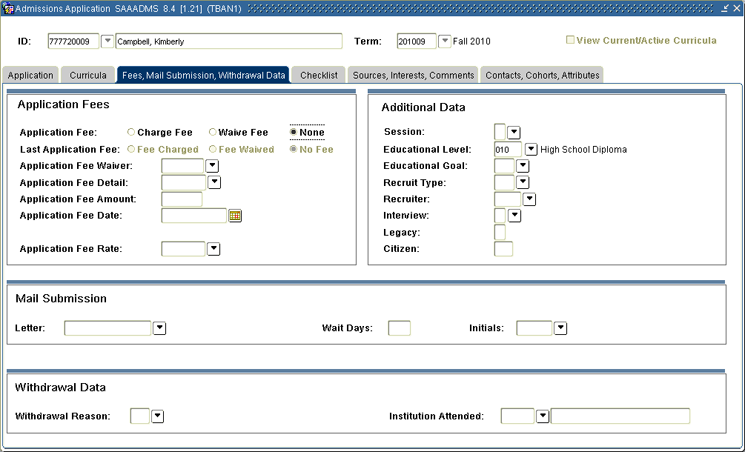The image size is (745, 452).
Task: Open the Session dropdown list
Action: click(514, 132)
